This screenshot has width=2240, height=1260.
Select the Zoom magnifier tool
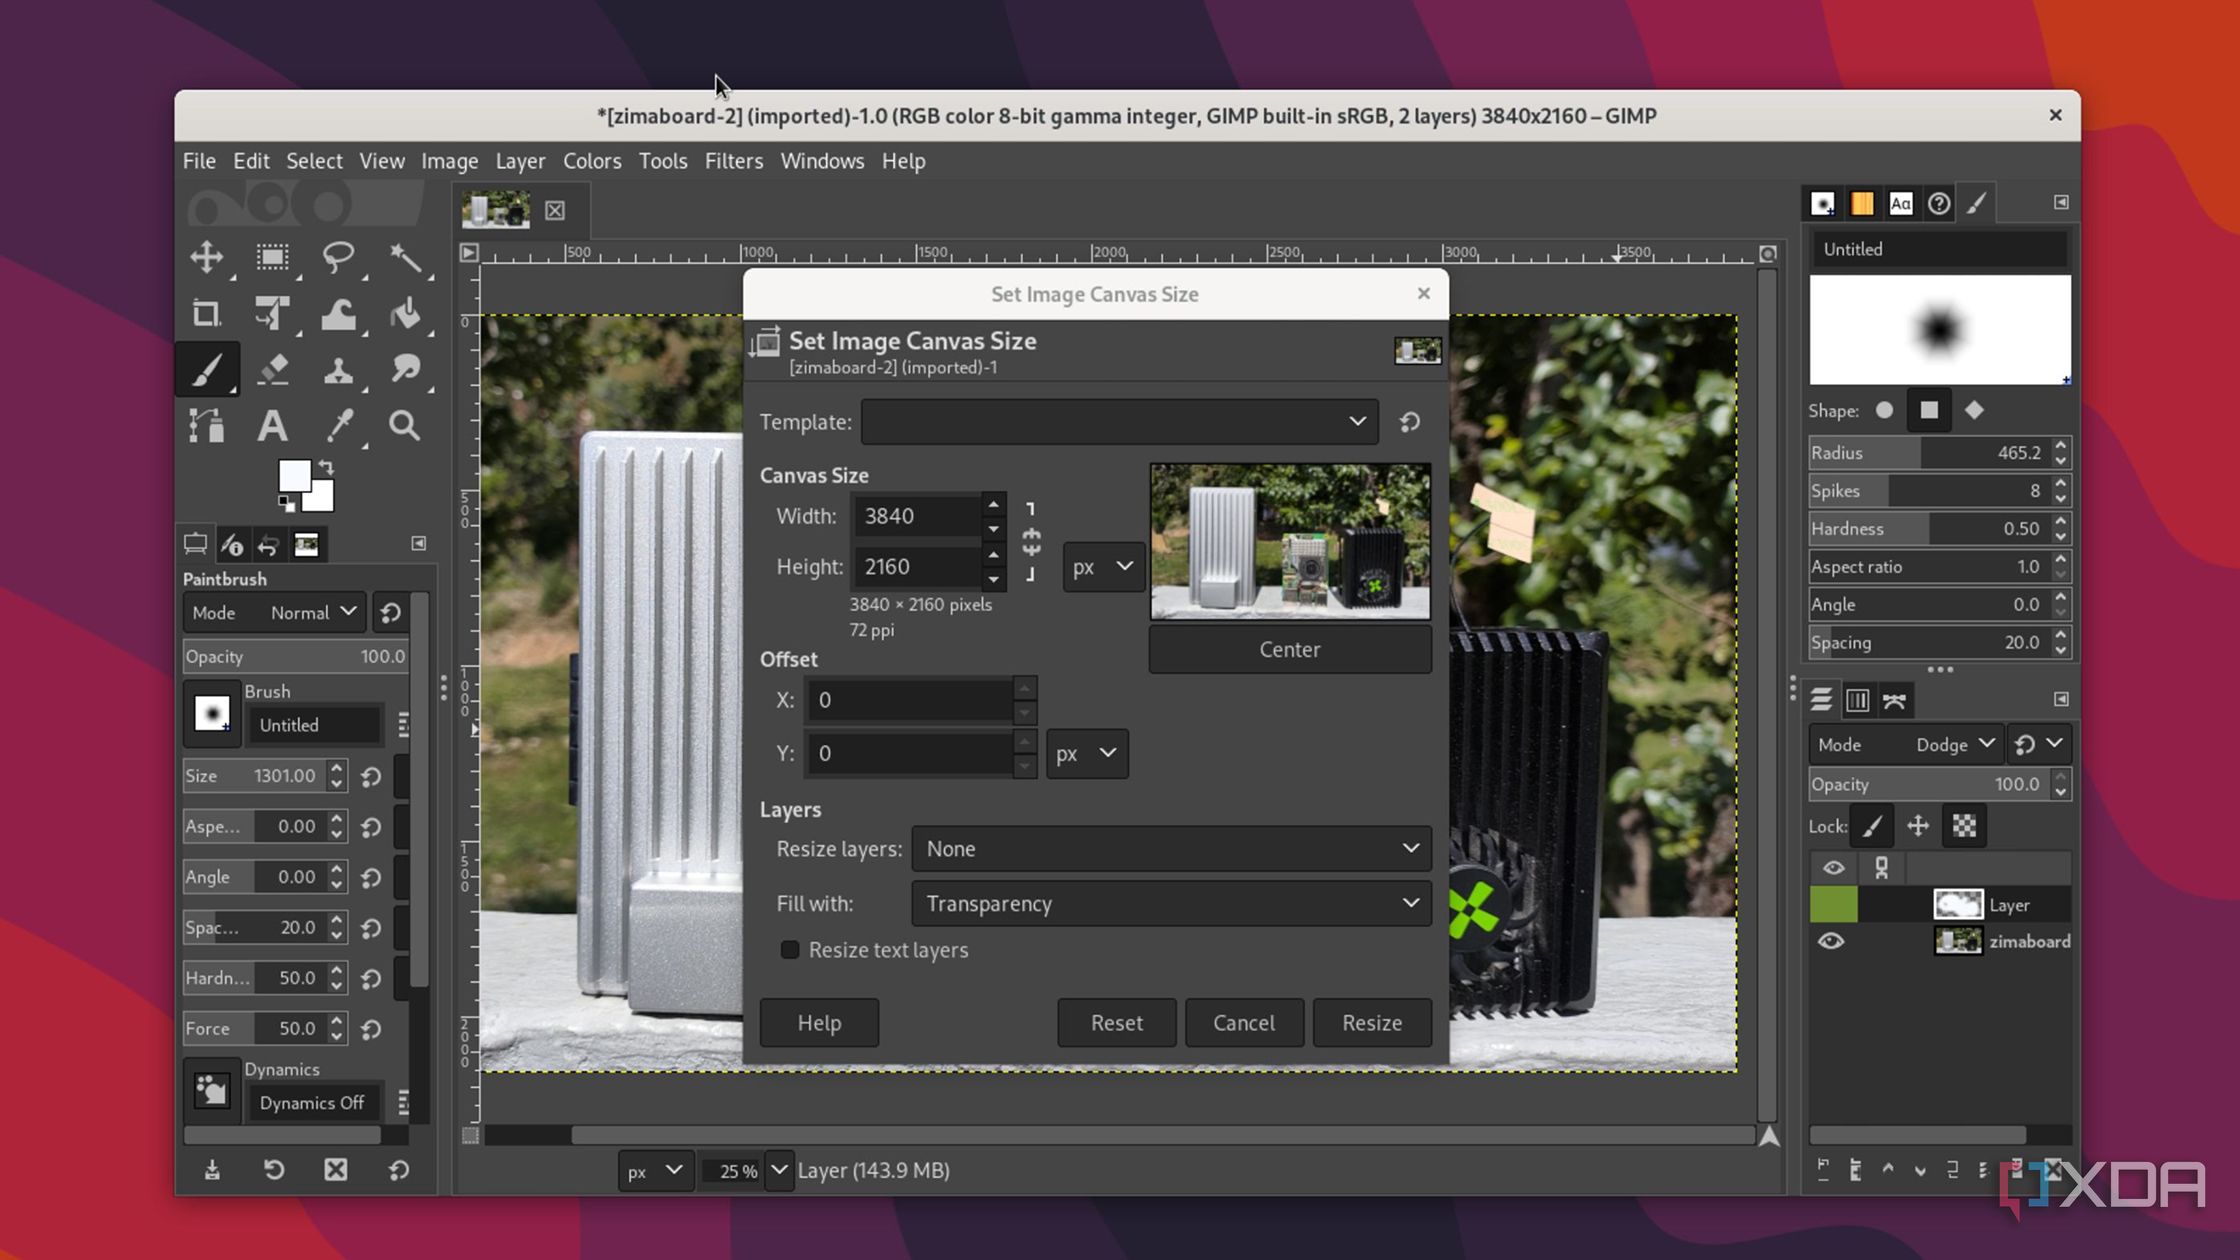[x=405, y=426]
